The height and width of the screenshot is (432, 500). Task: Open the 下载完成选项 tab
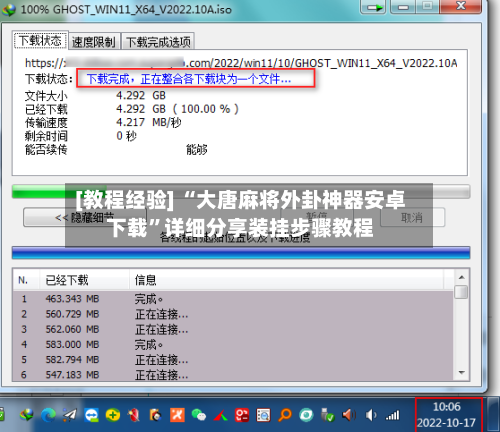pyautogui.click(x=158, y=42)
